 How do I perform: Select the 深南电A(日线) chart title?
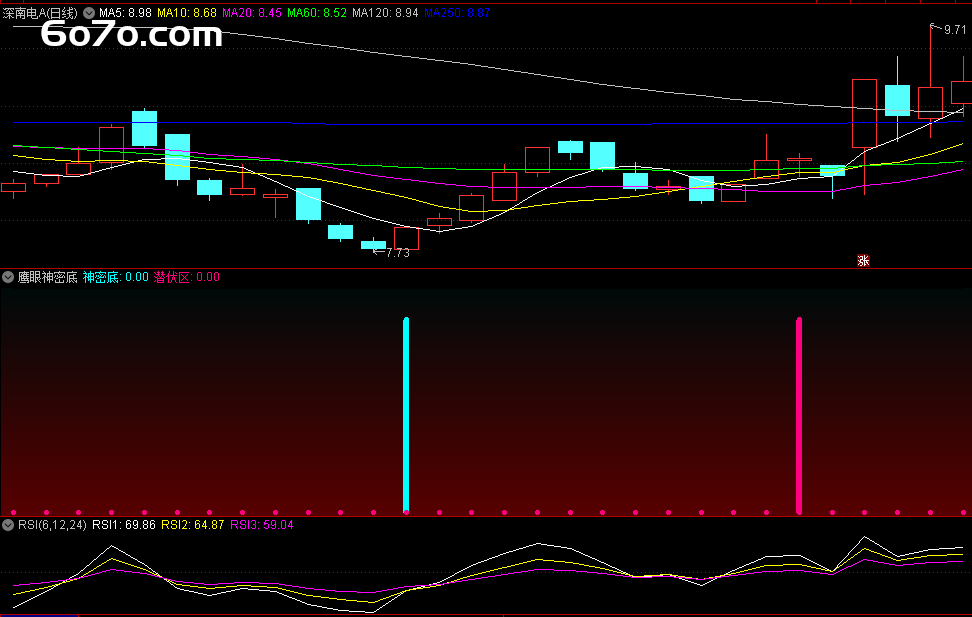[40, 13]
